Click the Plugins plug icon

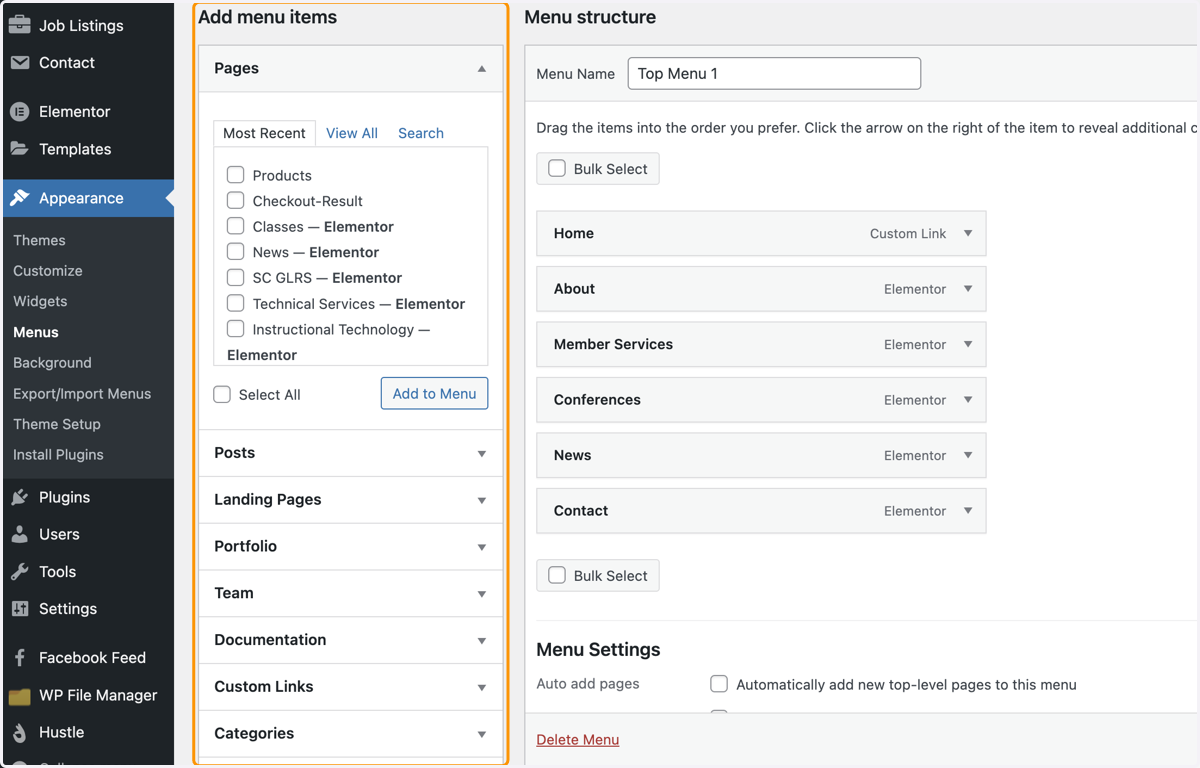20,497
